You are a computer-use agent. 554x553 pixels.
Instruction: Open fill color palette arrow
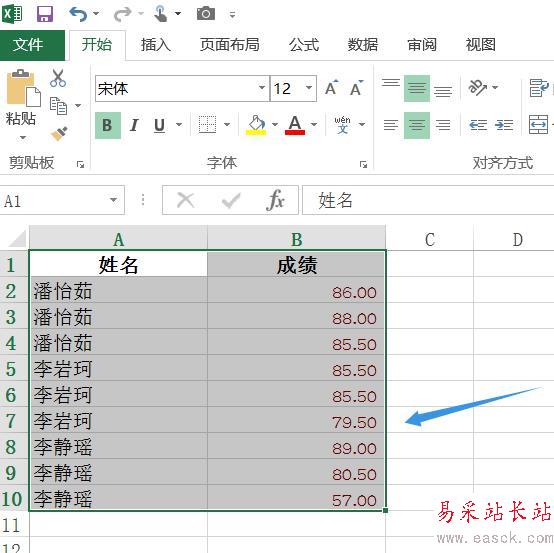(275, 124)
